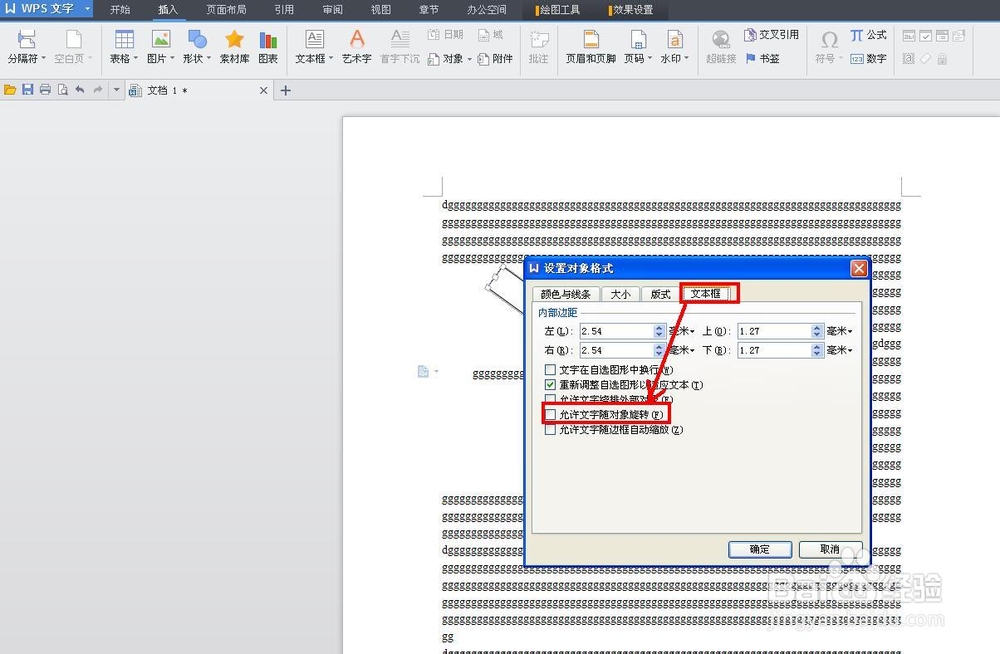
Task: Click the 形状 shapes icon
Action: [197, 40]
